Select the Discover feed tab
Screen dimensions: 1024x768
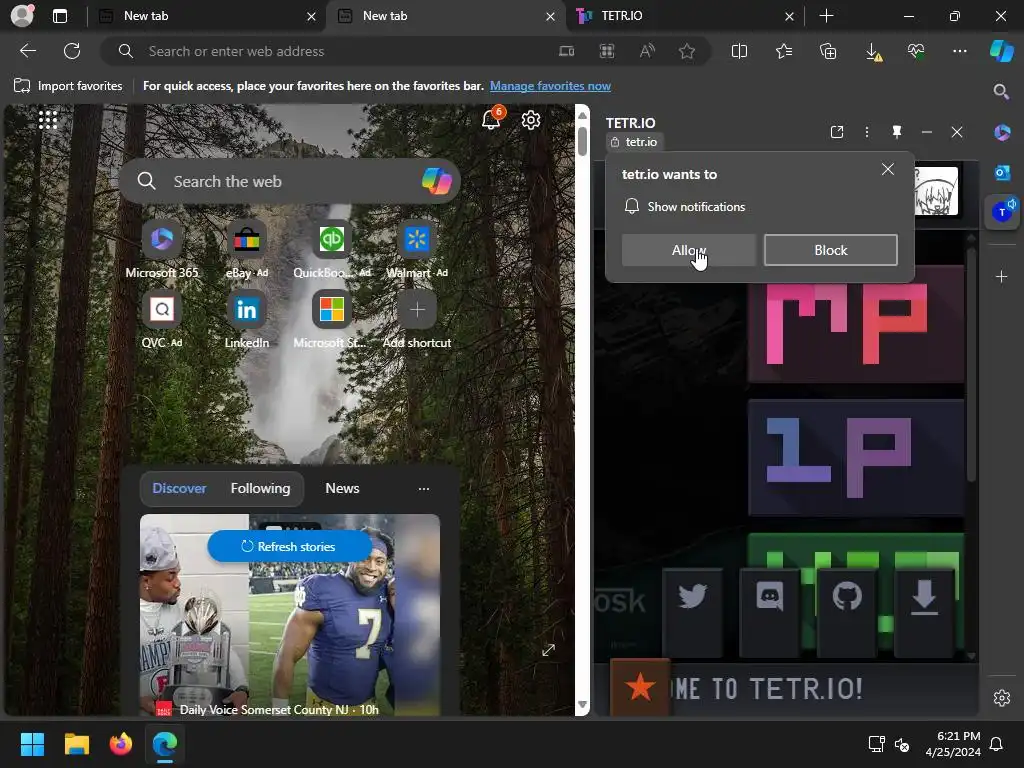179,488
